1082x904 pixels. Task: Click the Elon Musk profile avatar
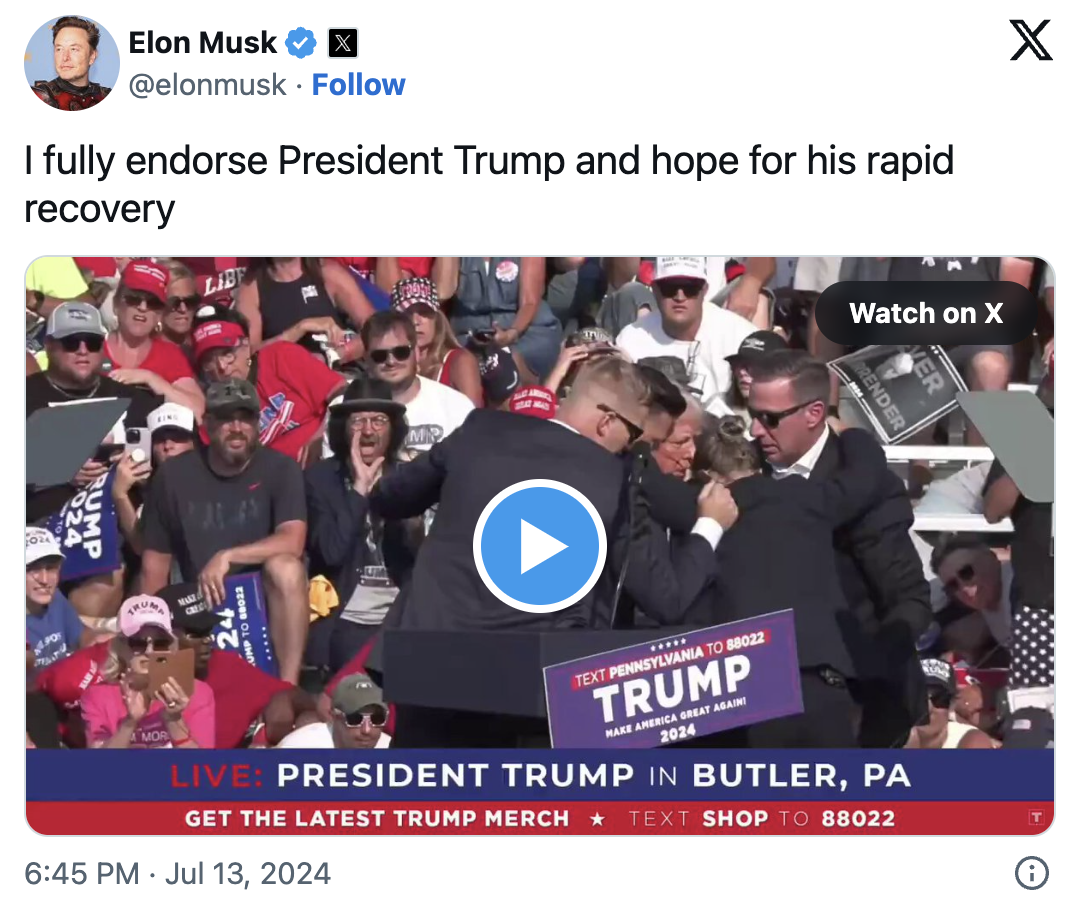tap(72, 63)
